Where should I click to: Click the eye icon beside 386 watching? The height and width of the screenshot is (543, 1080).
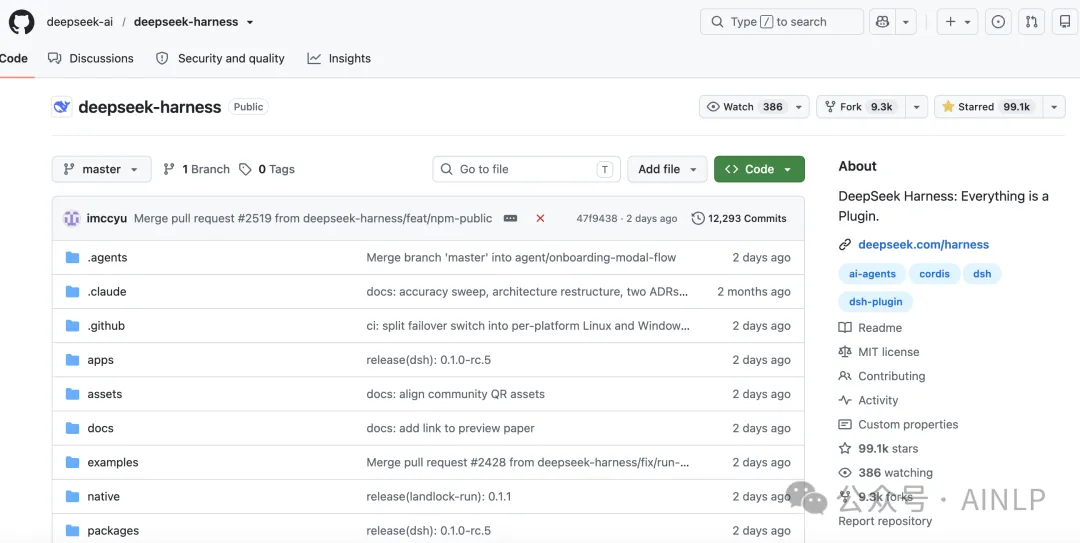coord(845,473)
